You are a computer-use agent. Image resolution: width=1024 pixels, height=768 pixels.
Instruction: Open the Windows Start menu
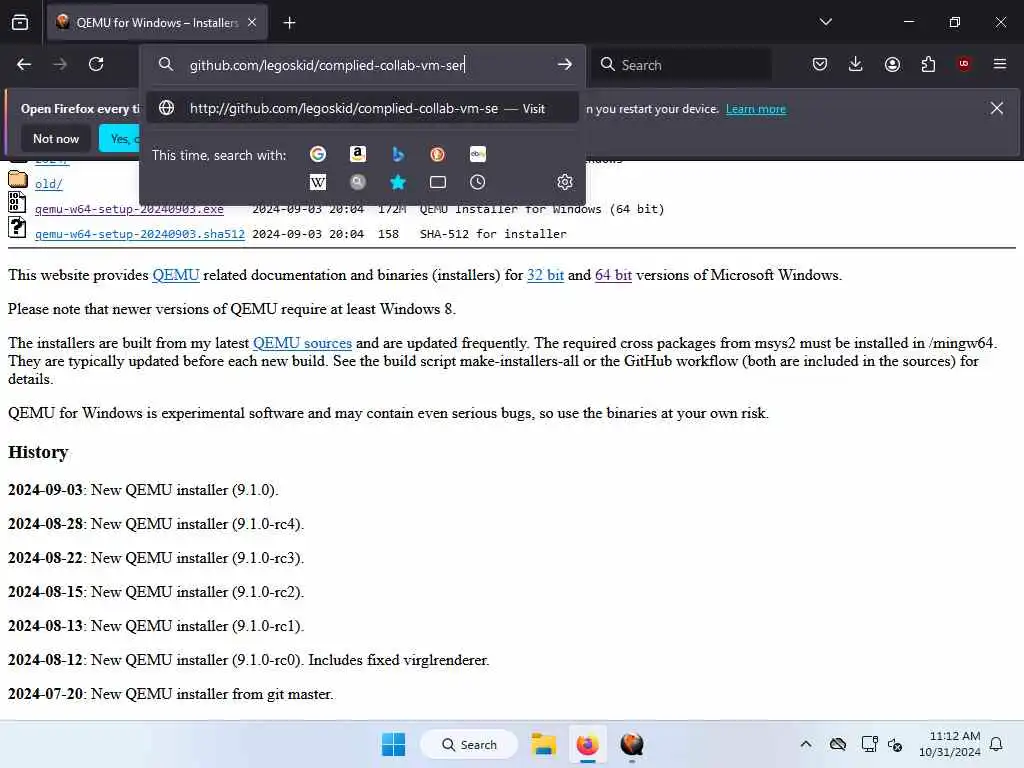point(393,744)
